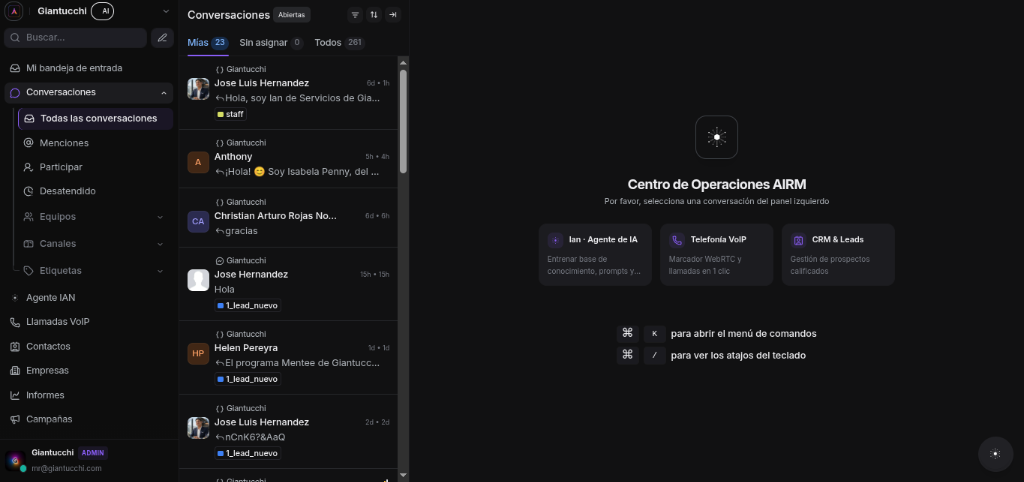Image resolution: width=1024 pixels, height=482 pixels.
Task: Open Anthony's conversation
Action: click(x=288, y=159)
